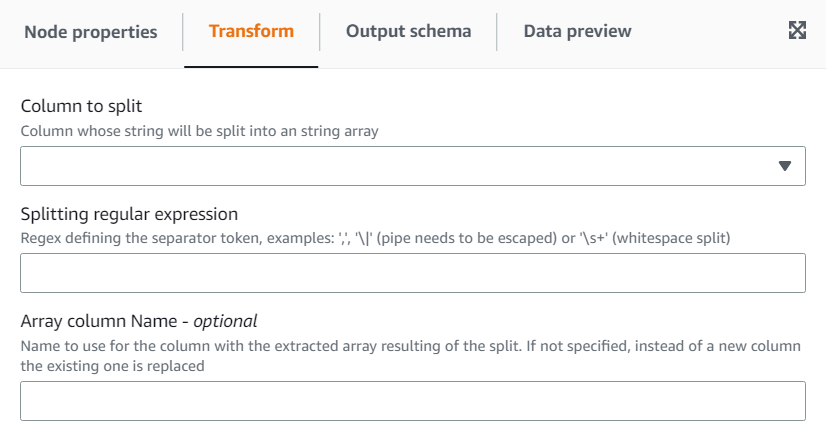Click the word 'optional' in the label
Image resolution: width=826 pixels, height=438 pixels.
(x=225, y=321)
